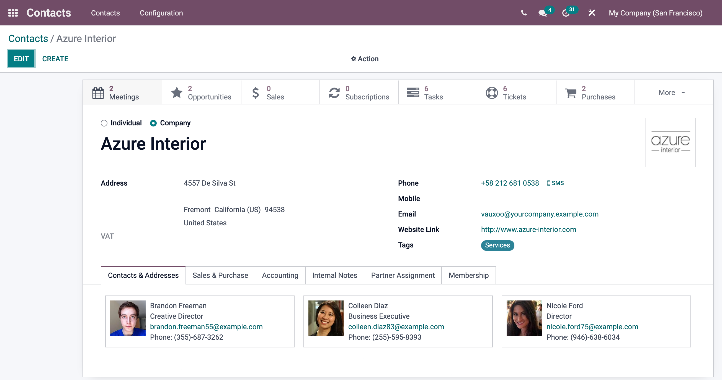722x380 pixels.
Task: Click the Sales dollar icon
Action: tap(256, 93)
